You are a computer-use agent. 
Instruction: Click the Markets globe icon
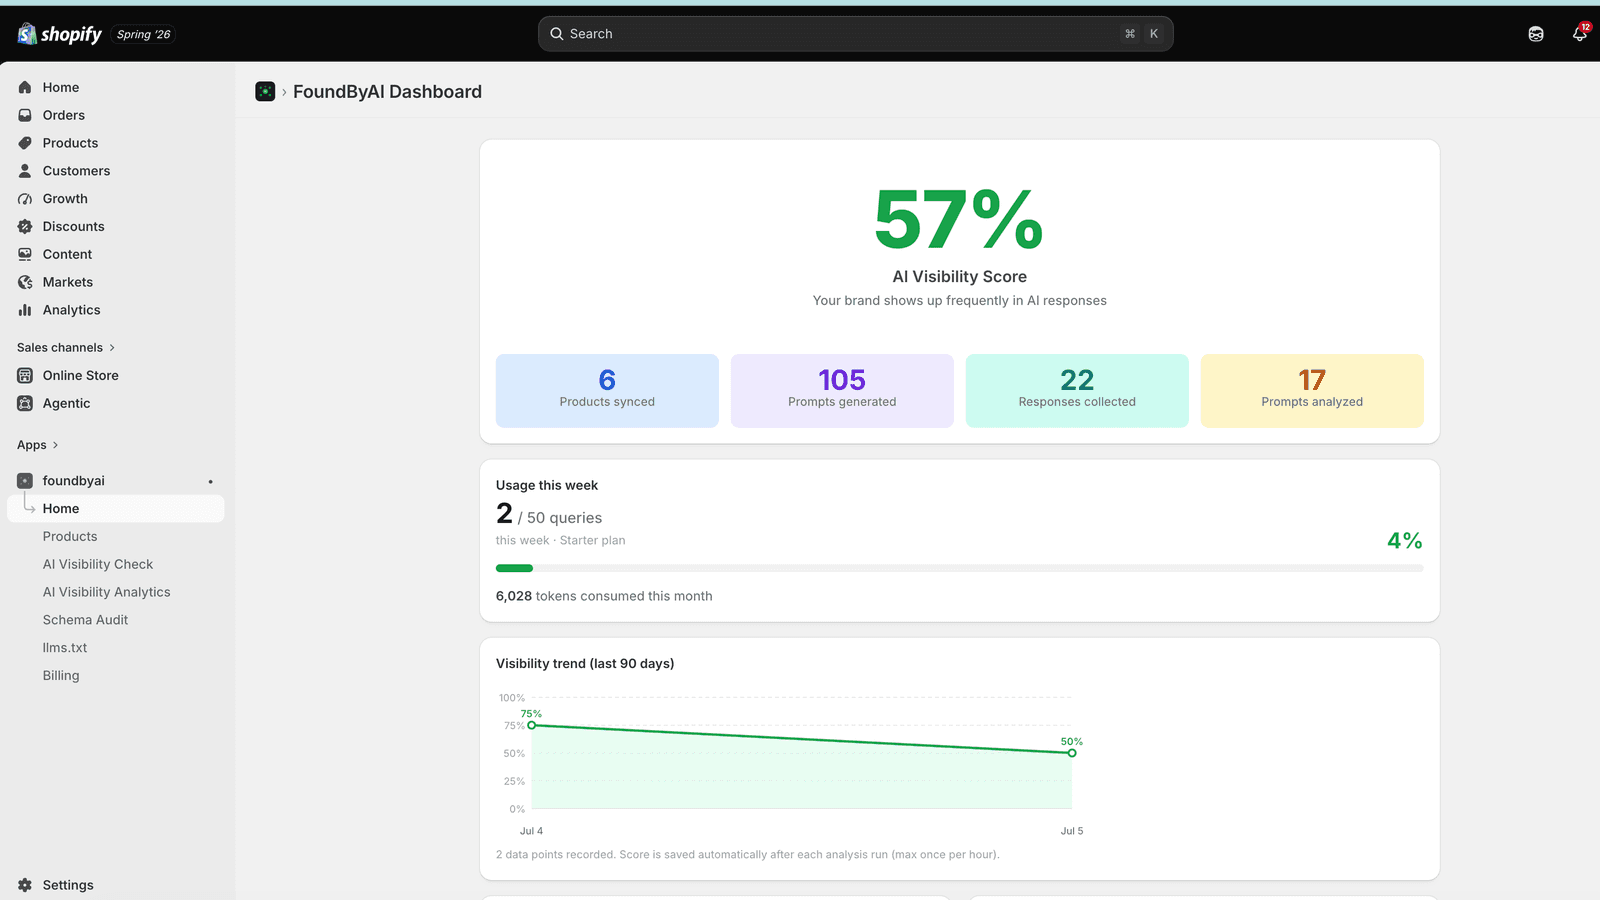pos(25,282)
